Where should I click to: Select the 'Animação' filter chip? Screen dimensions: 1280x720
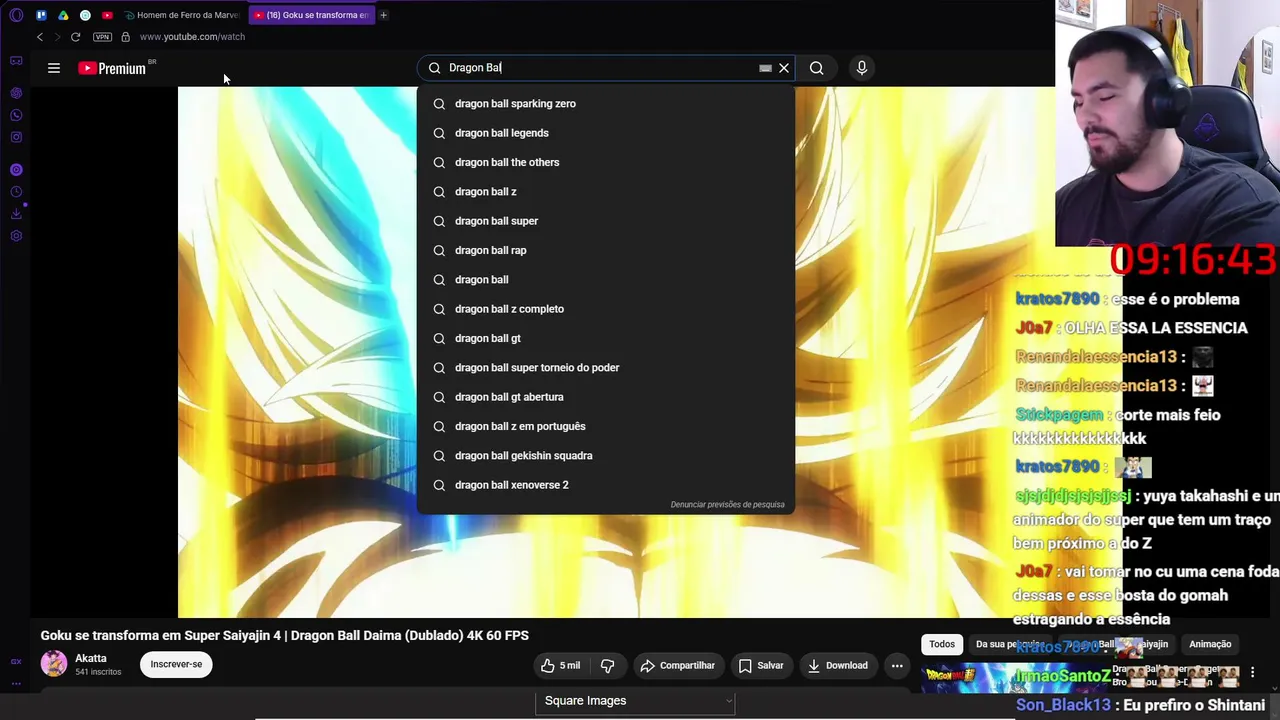coord(1210,644)
